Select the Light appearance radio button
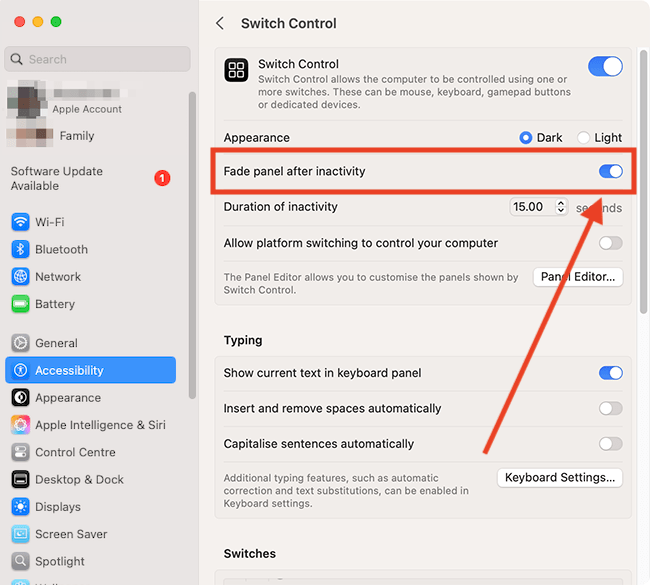The width and height of the screenshot is (650, 585). pyautogui.click(x=583, y=138)
